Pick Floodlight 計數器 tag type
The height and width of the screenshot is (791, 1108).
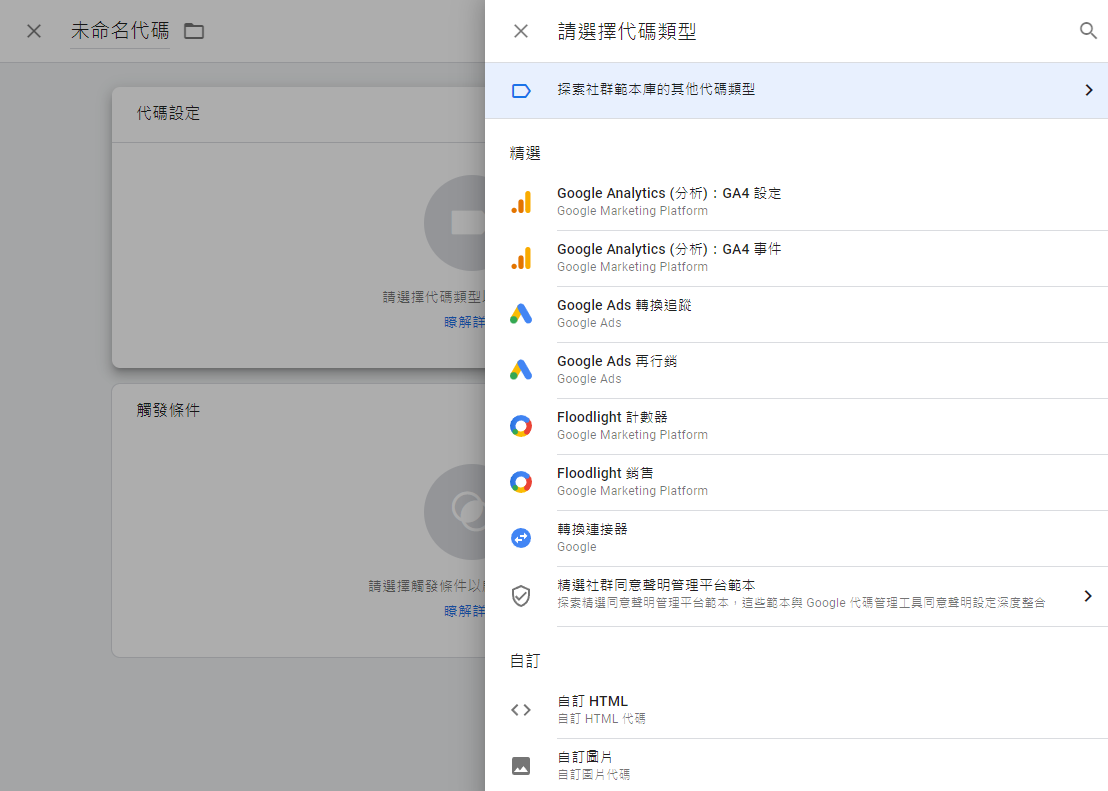click(796, 426)
